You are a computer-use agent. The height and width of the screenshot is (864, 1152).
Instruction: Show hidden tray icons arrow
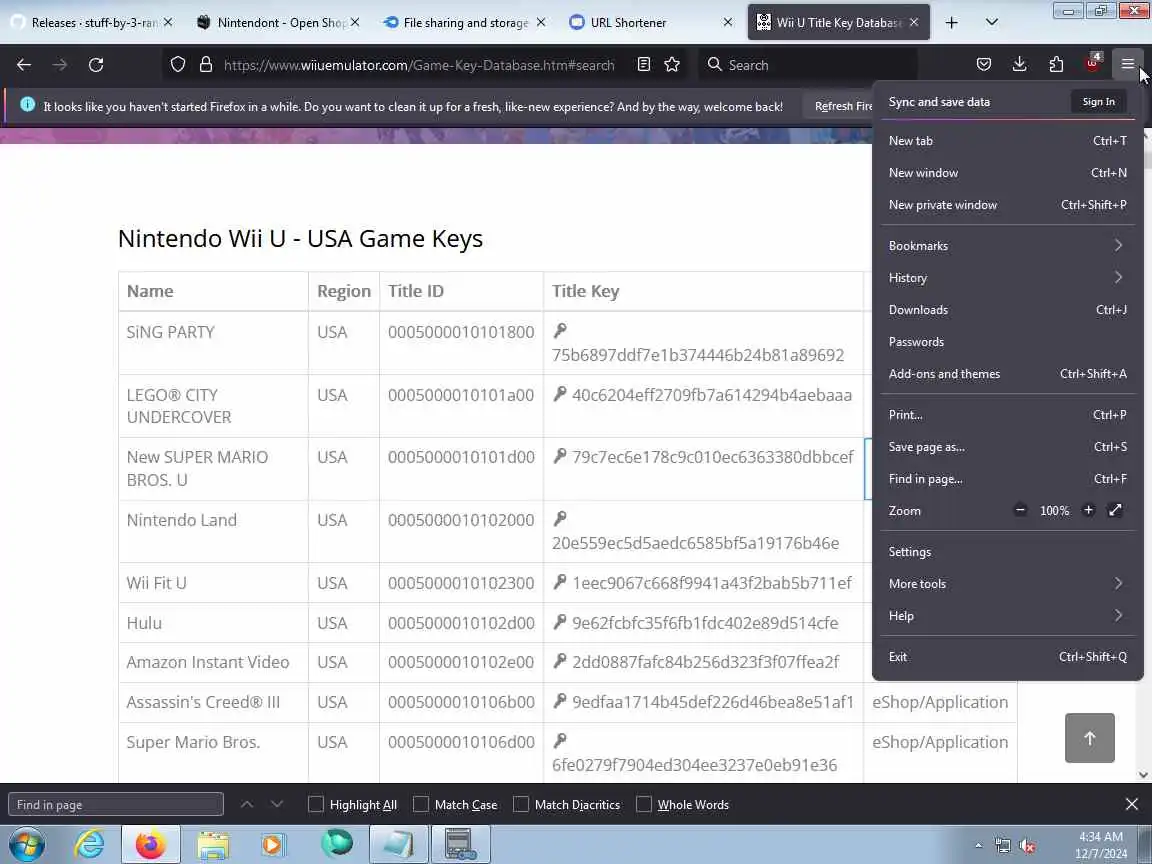978,846
